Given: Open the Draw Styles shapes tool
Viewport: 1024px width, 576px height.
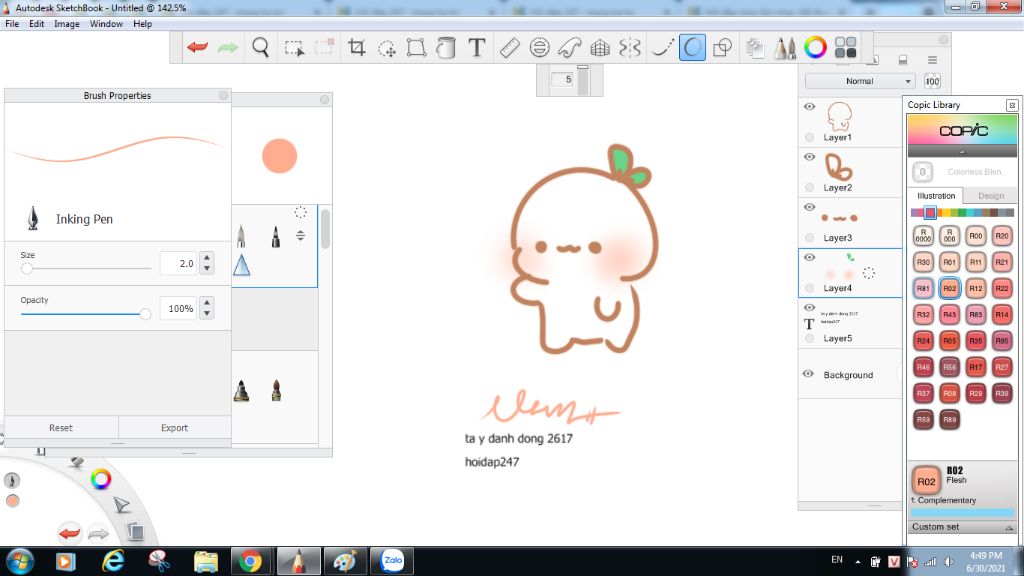Looking at the screenshot, I should 723,47.
